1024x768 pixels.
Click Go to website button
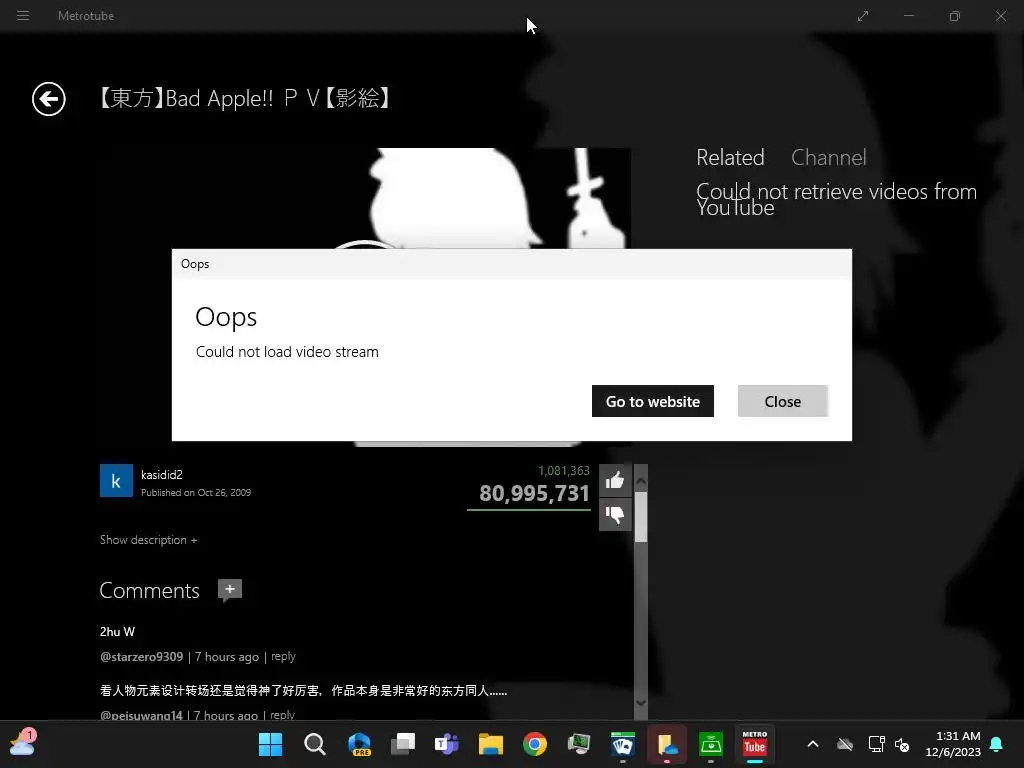point(652,401)
